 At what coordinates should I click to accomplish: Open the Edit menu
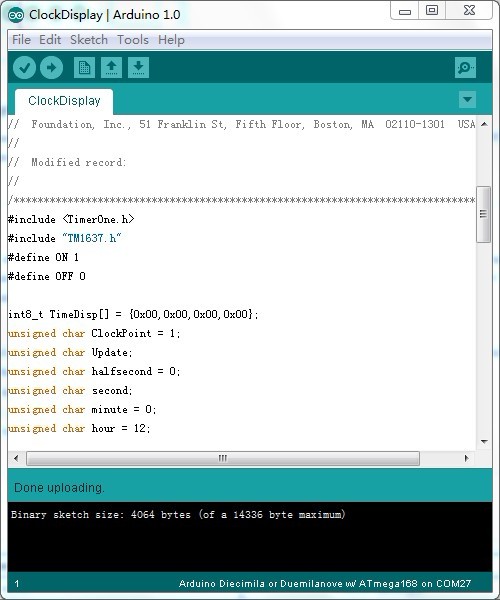click(x=50, y=40)
